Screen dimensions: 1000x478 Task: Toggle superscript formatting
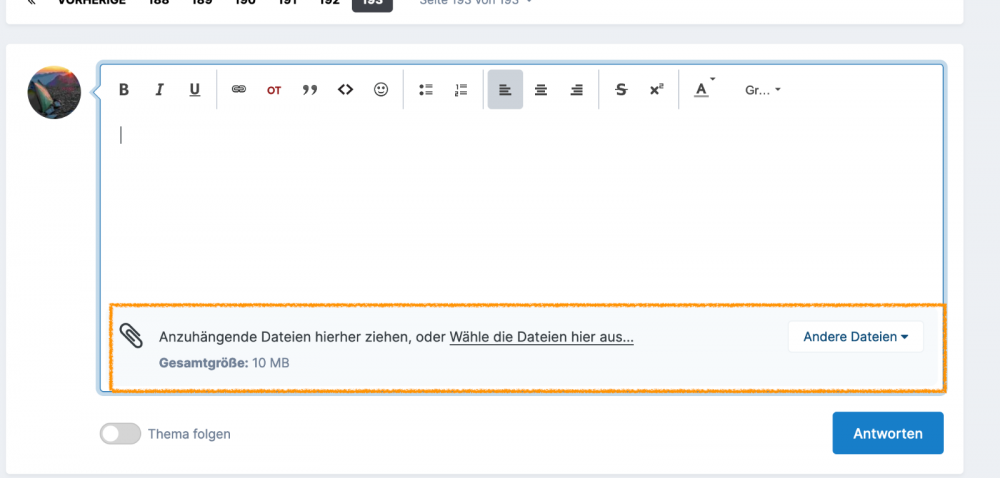pyautogui.click(x=656, y=90)
